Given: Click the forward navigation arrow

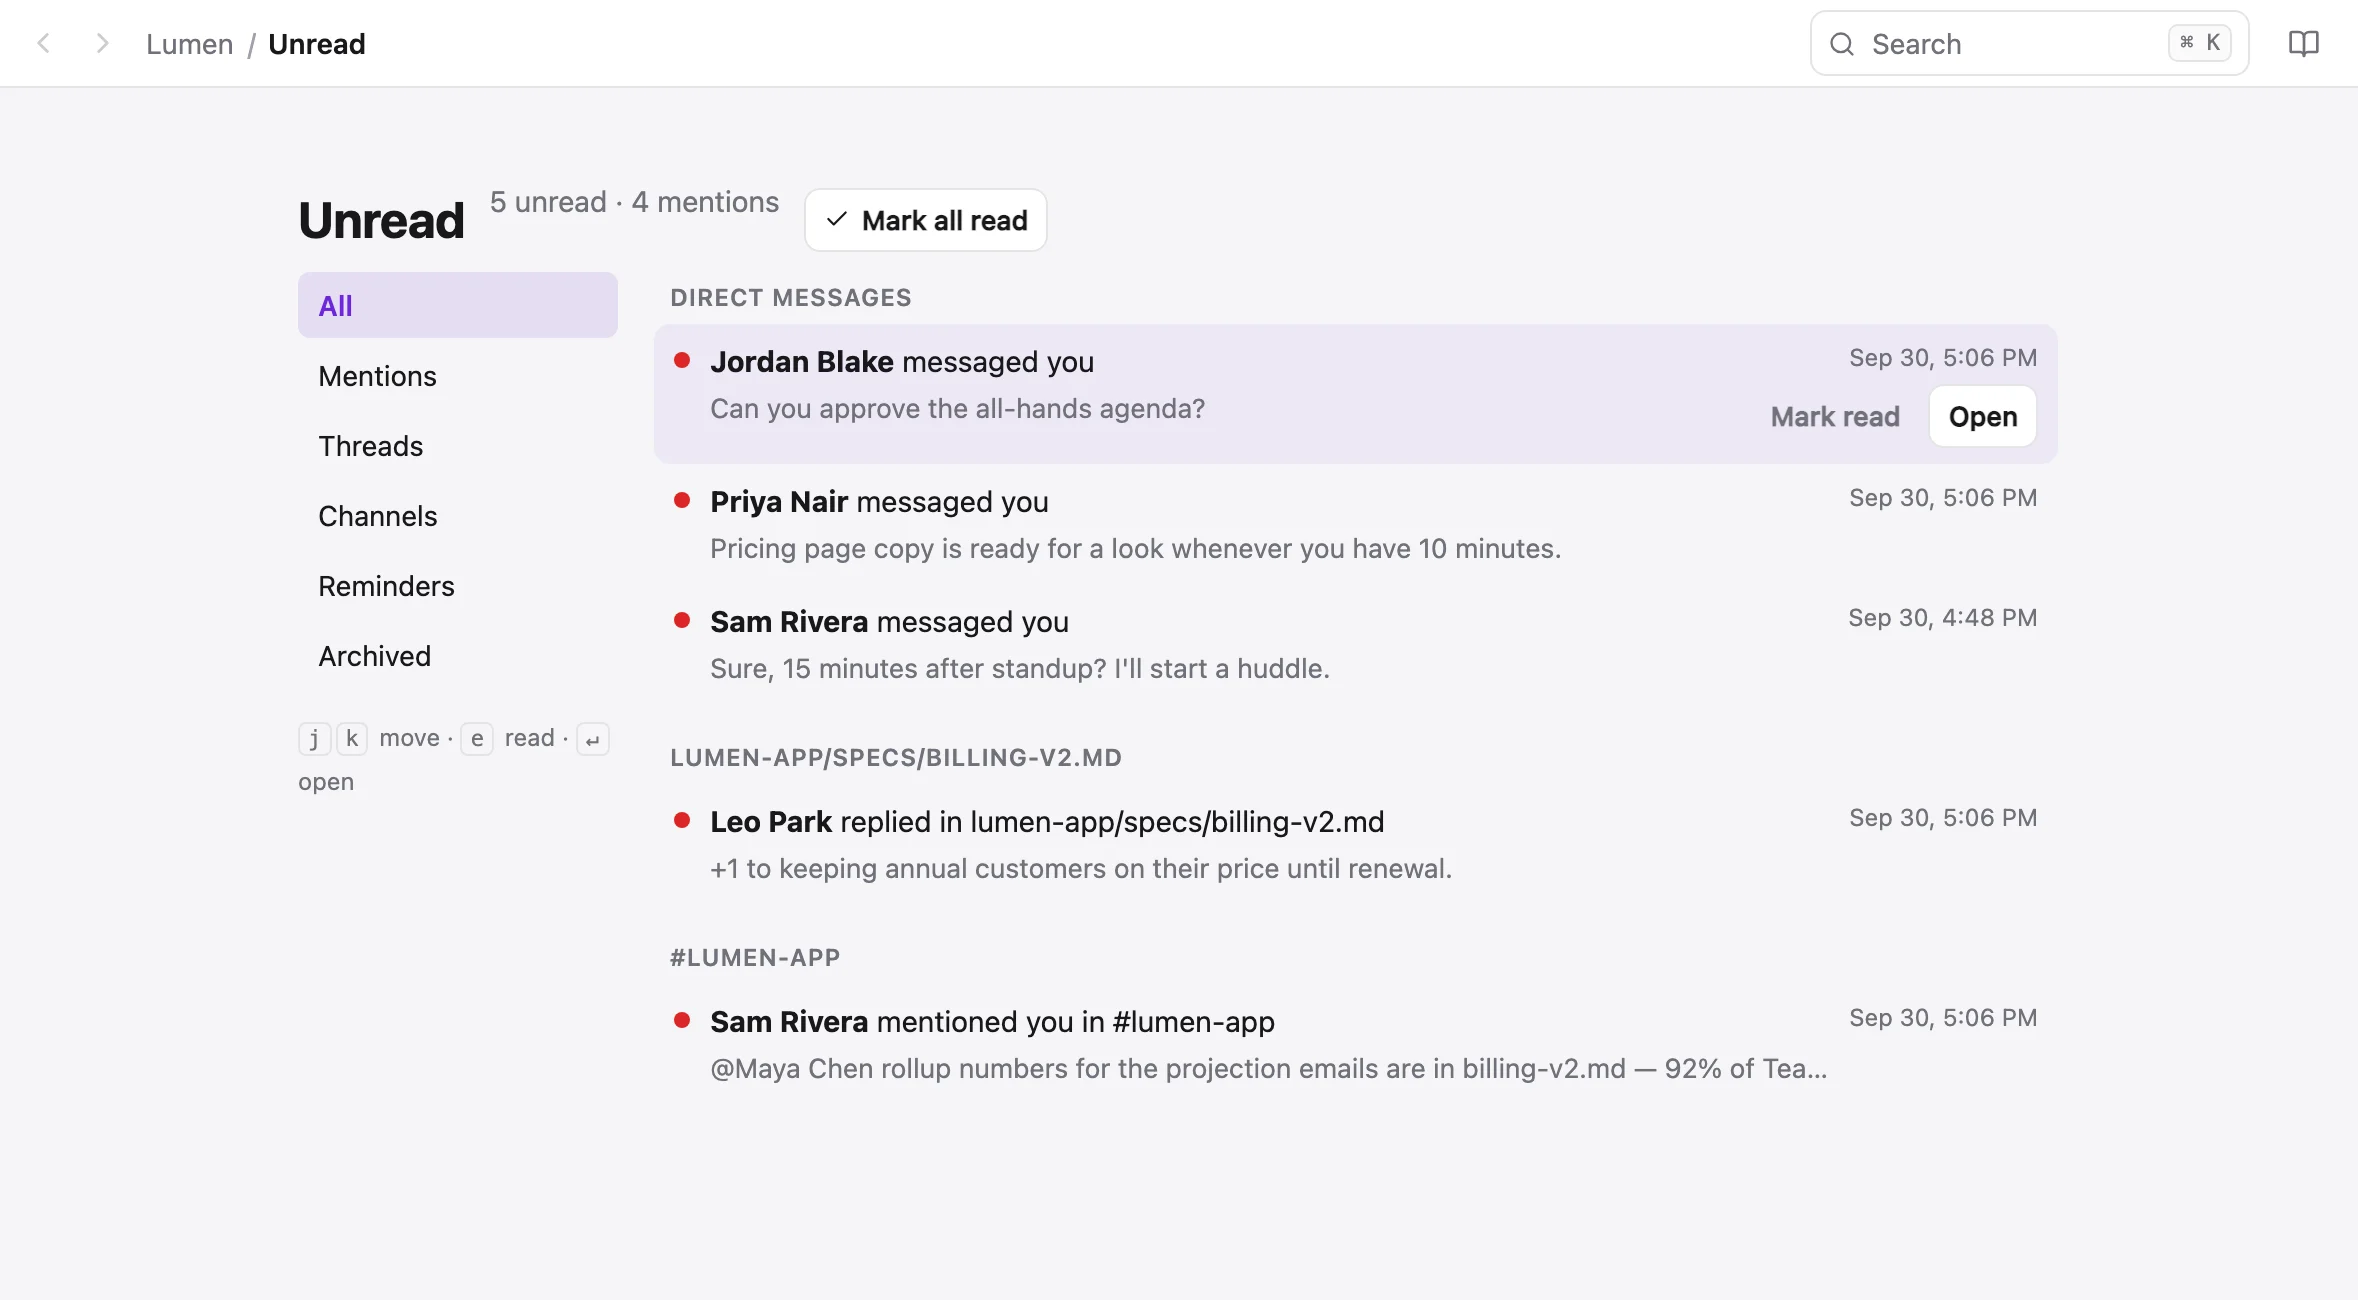Looking at the screenshot, I should pyautogui.click(x=101, y=43).
